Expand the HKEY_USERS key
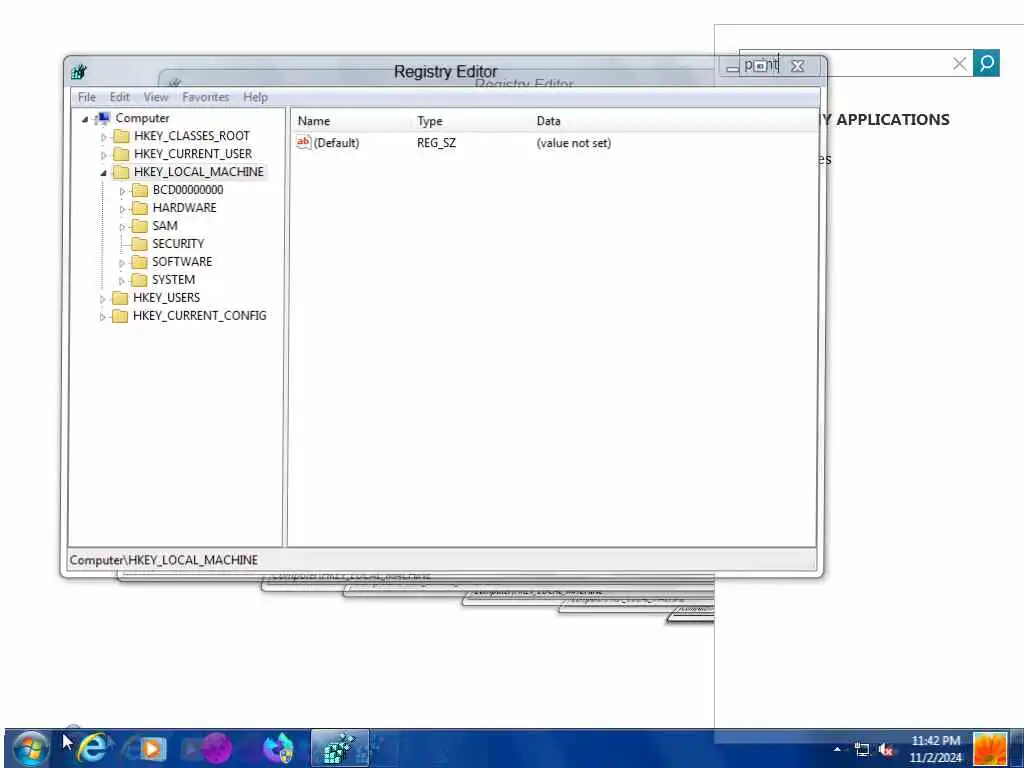The height and width of the screenshot is (768, 1024). click(x=103, y=298)
